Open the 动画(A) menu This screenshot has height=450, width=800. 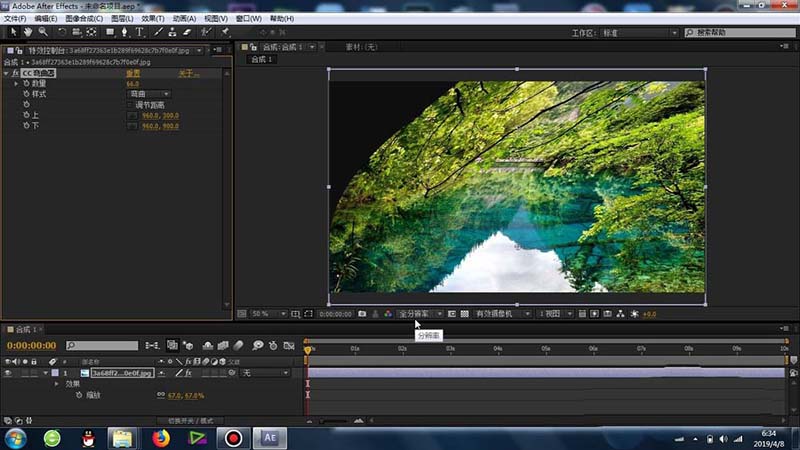(184, 18)
